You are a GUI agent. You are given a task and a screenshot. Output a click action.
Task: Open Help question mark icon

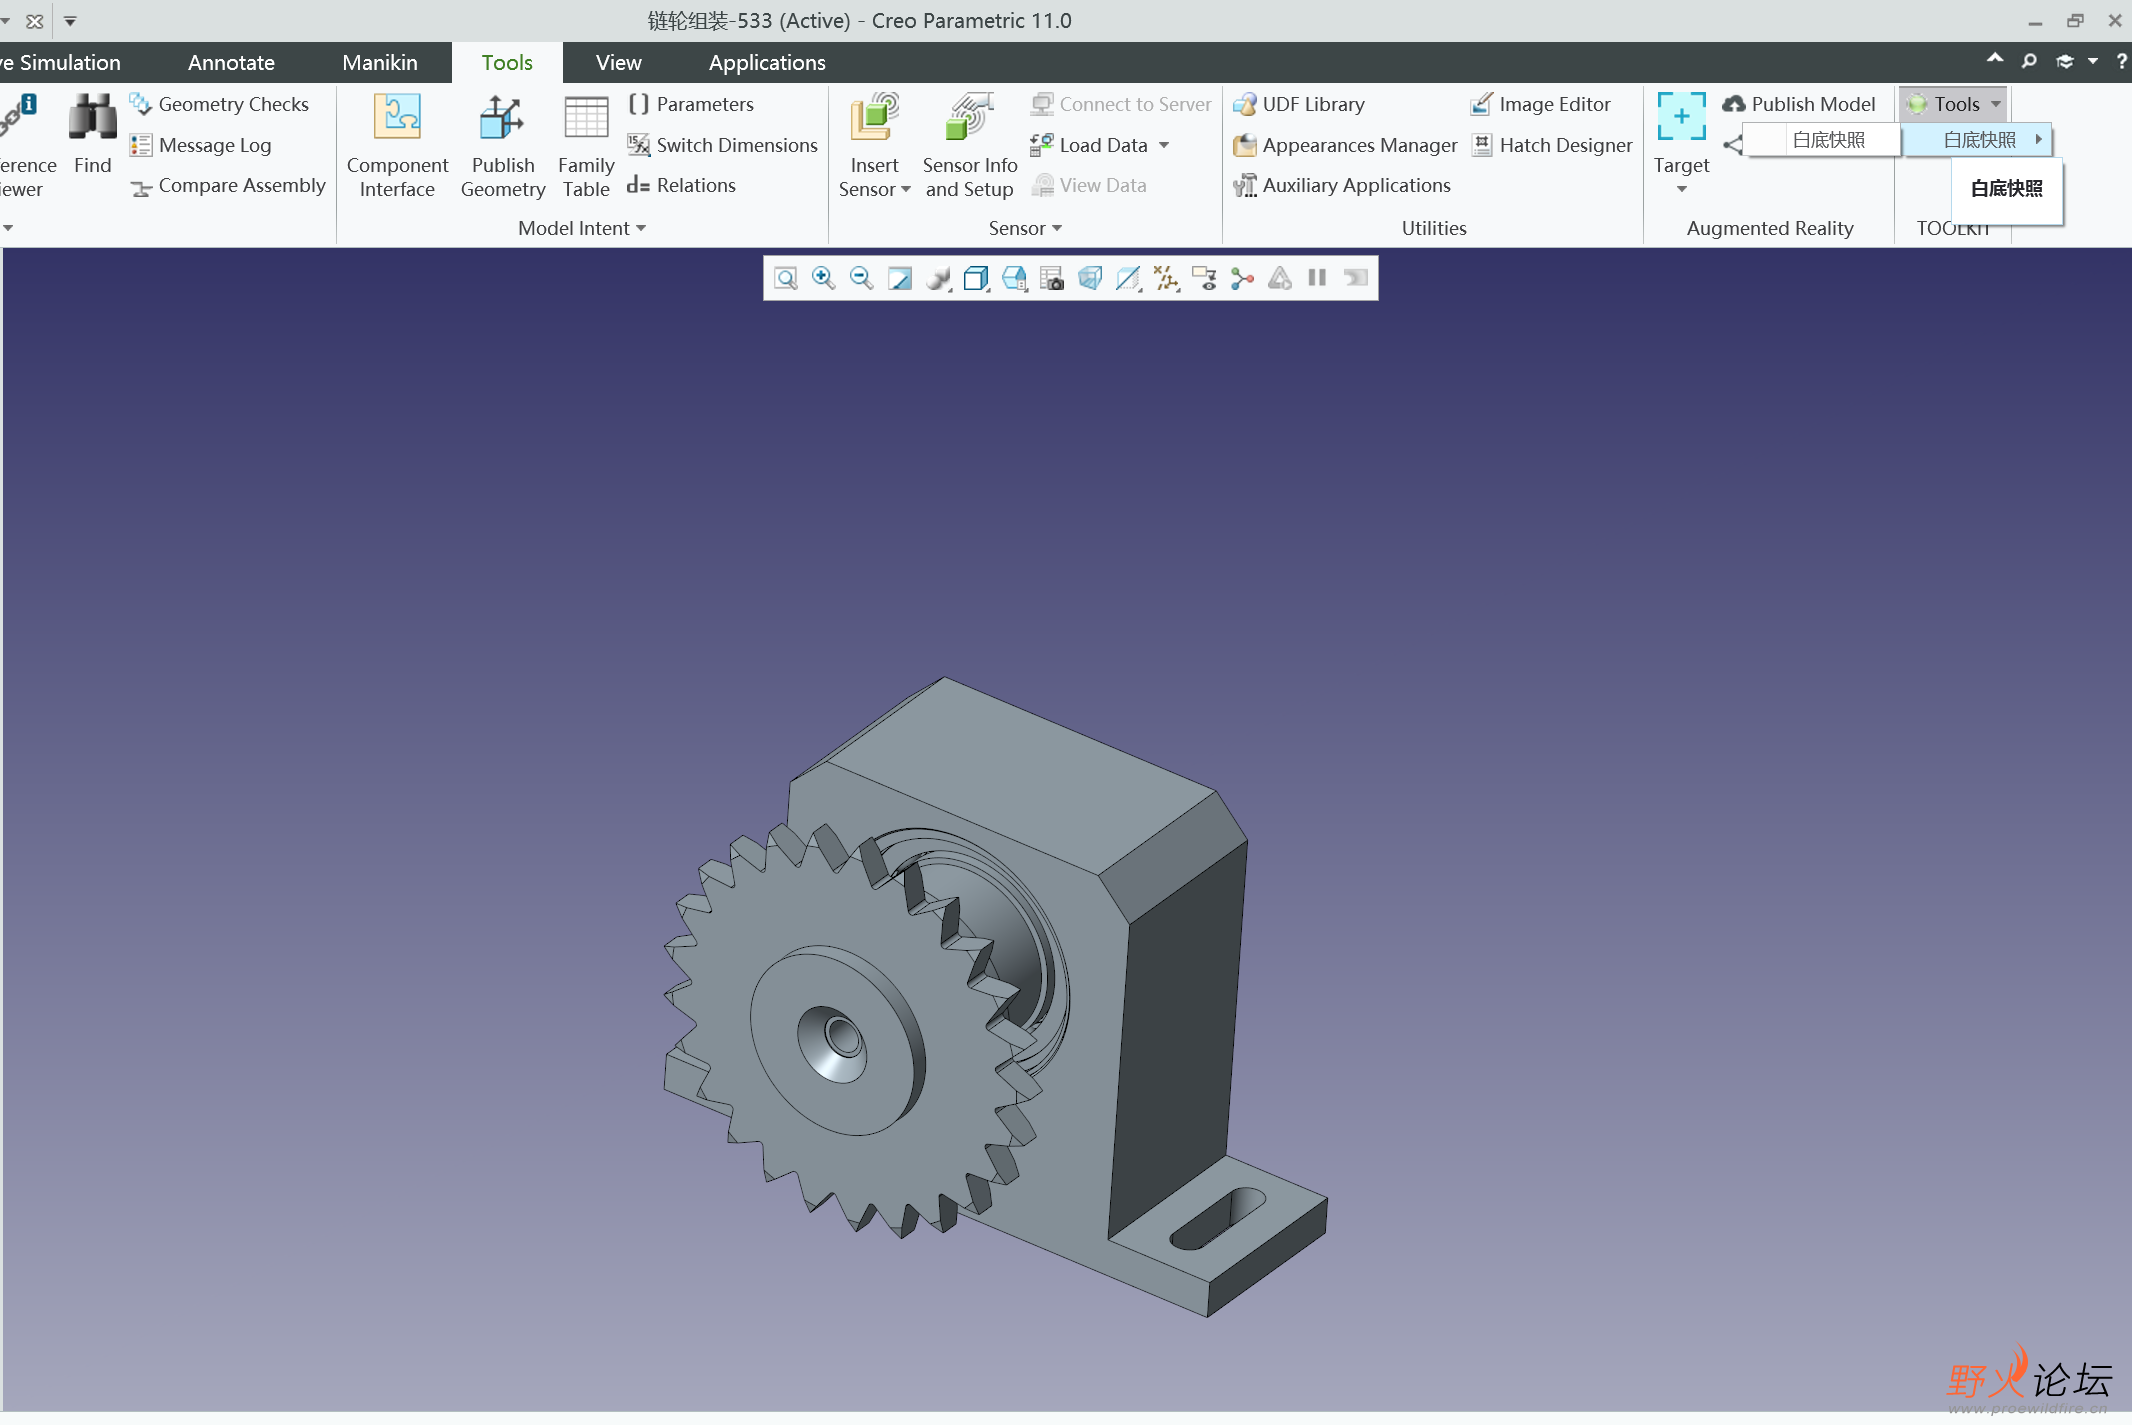point(2121,61)
